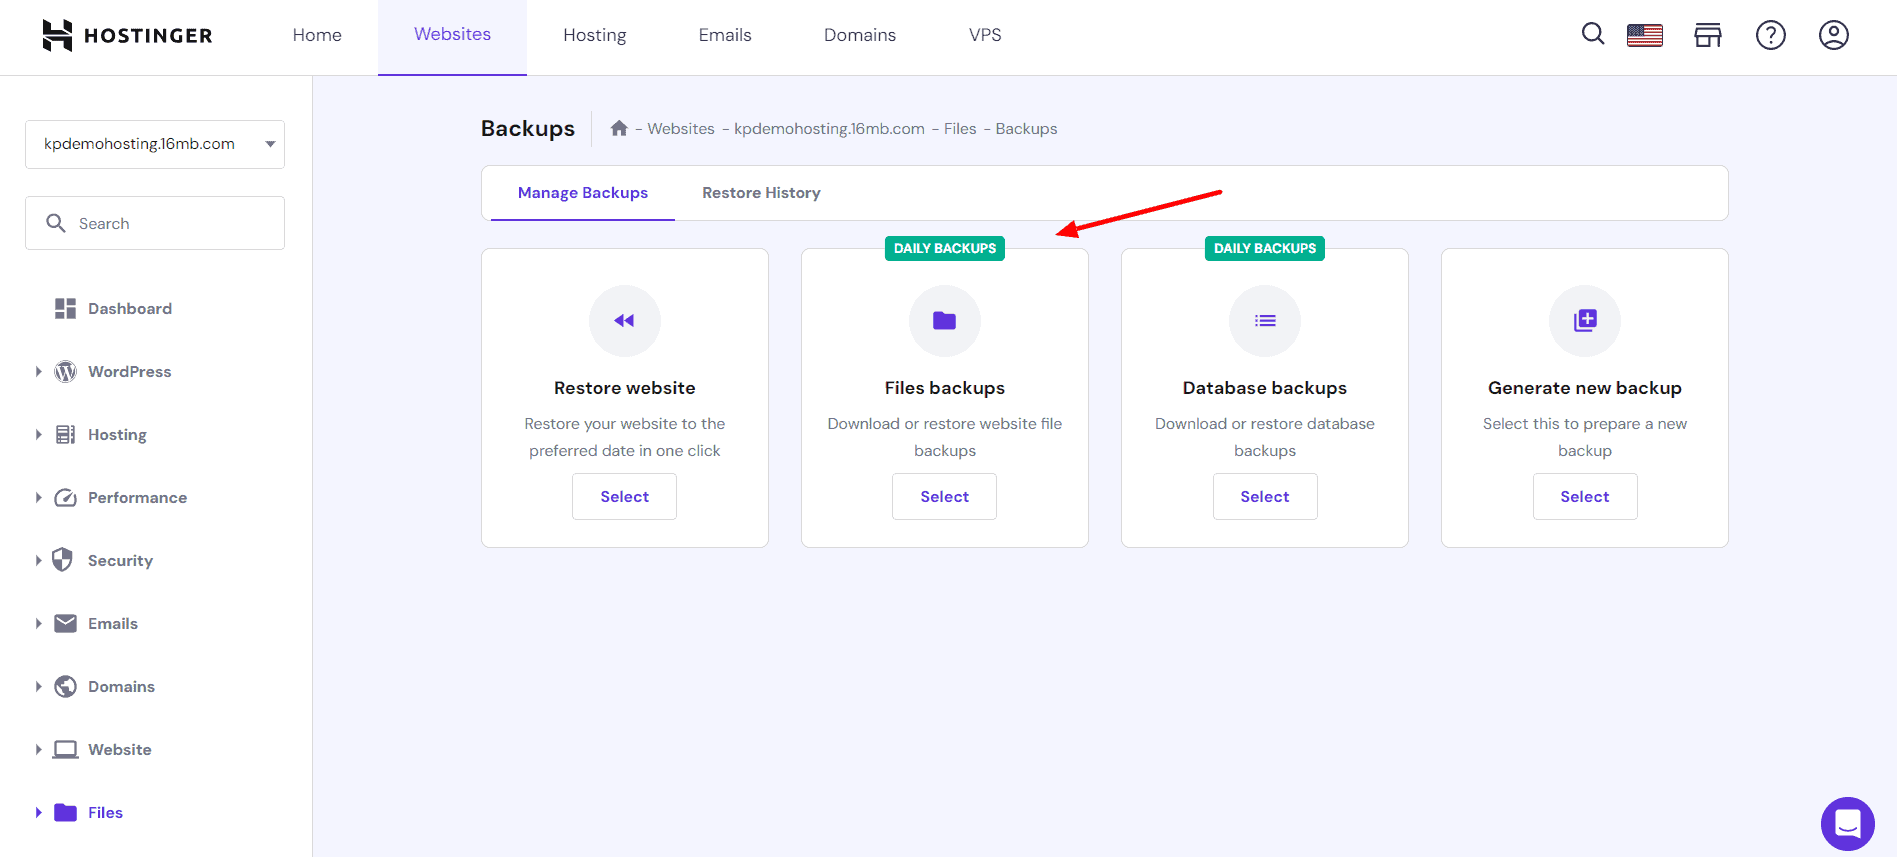
Task: Open VPS in the top navigation
Action: point(984,35)
